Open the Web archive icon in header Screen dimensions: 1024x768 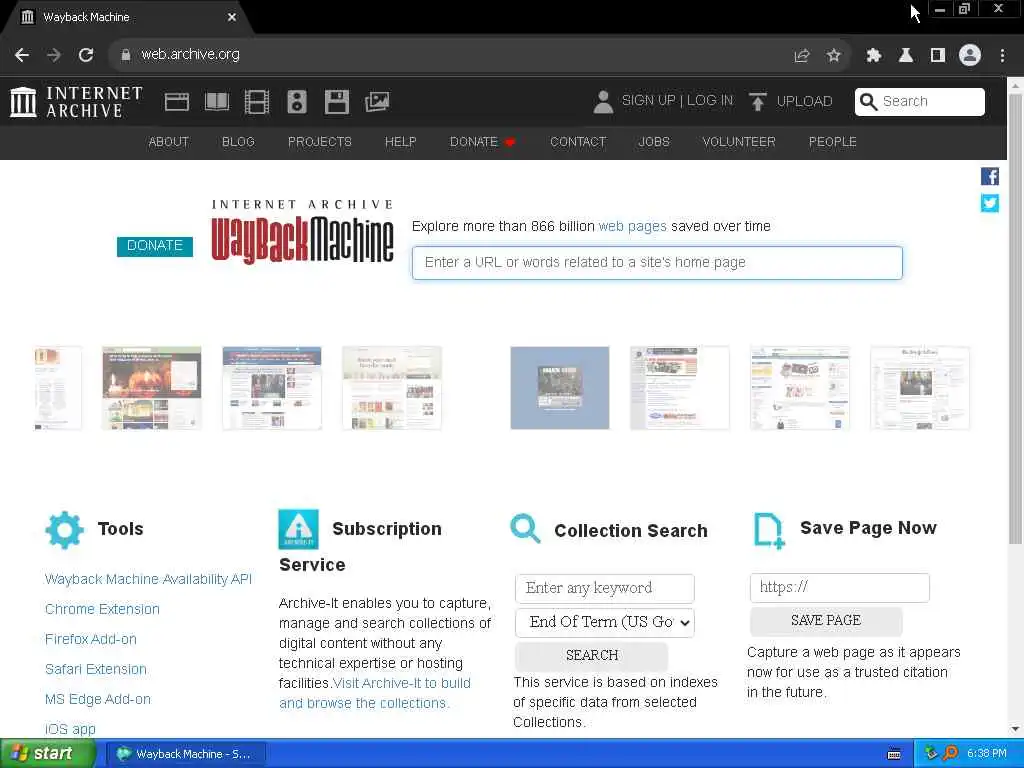[x=176, y=102]
